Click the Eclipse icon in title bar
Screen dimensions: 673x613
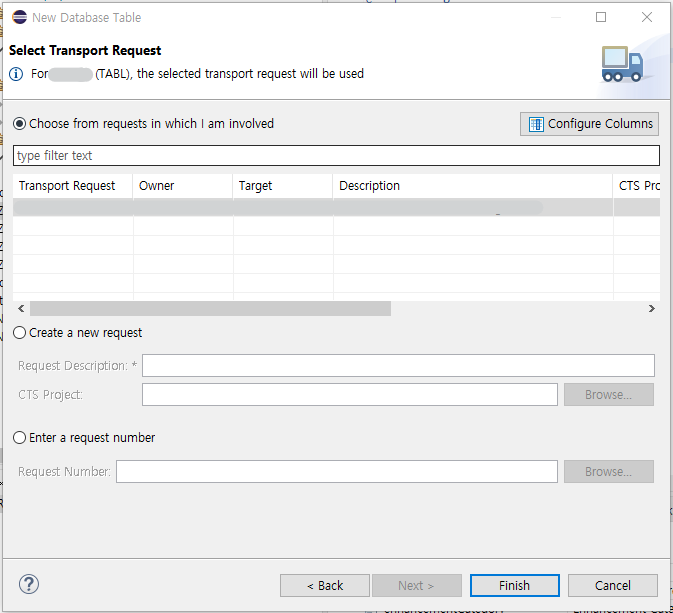[19, 17]
